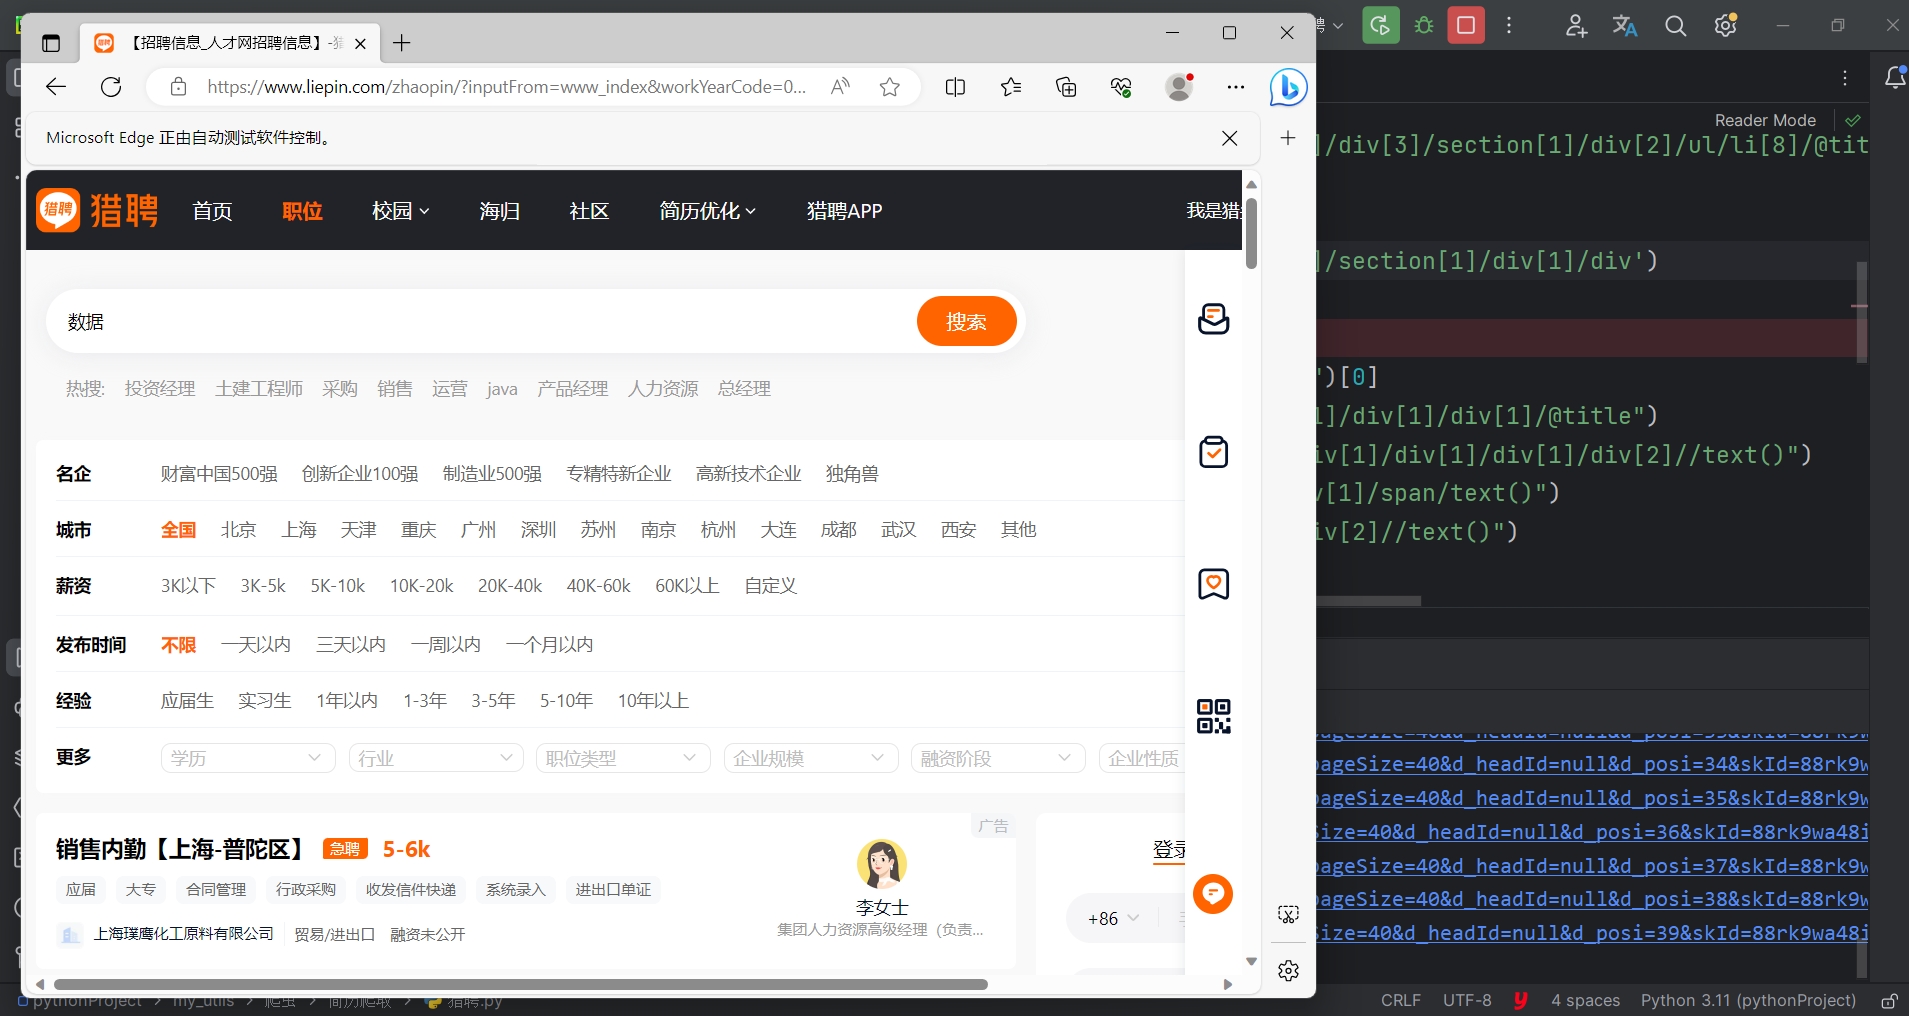Stop the running PyCharm script
This screenshot has height=1016, width=1909.
tap(1466, 25)
